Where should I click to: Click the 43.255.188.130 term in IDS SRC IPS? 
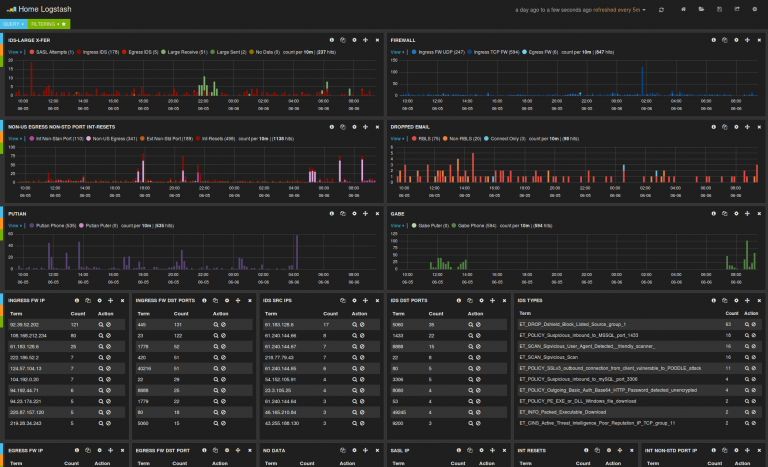[282, 423]
